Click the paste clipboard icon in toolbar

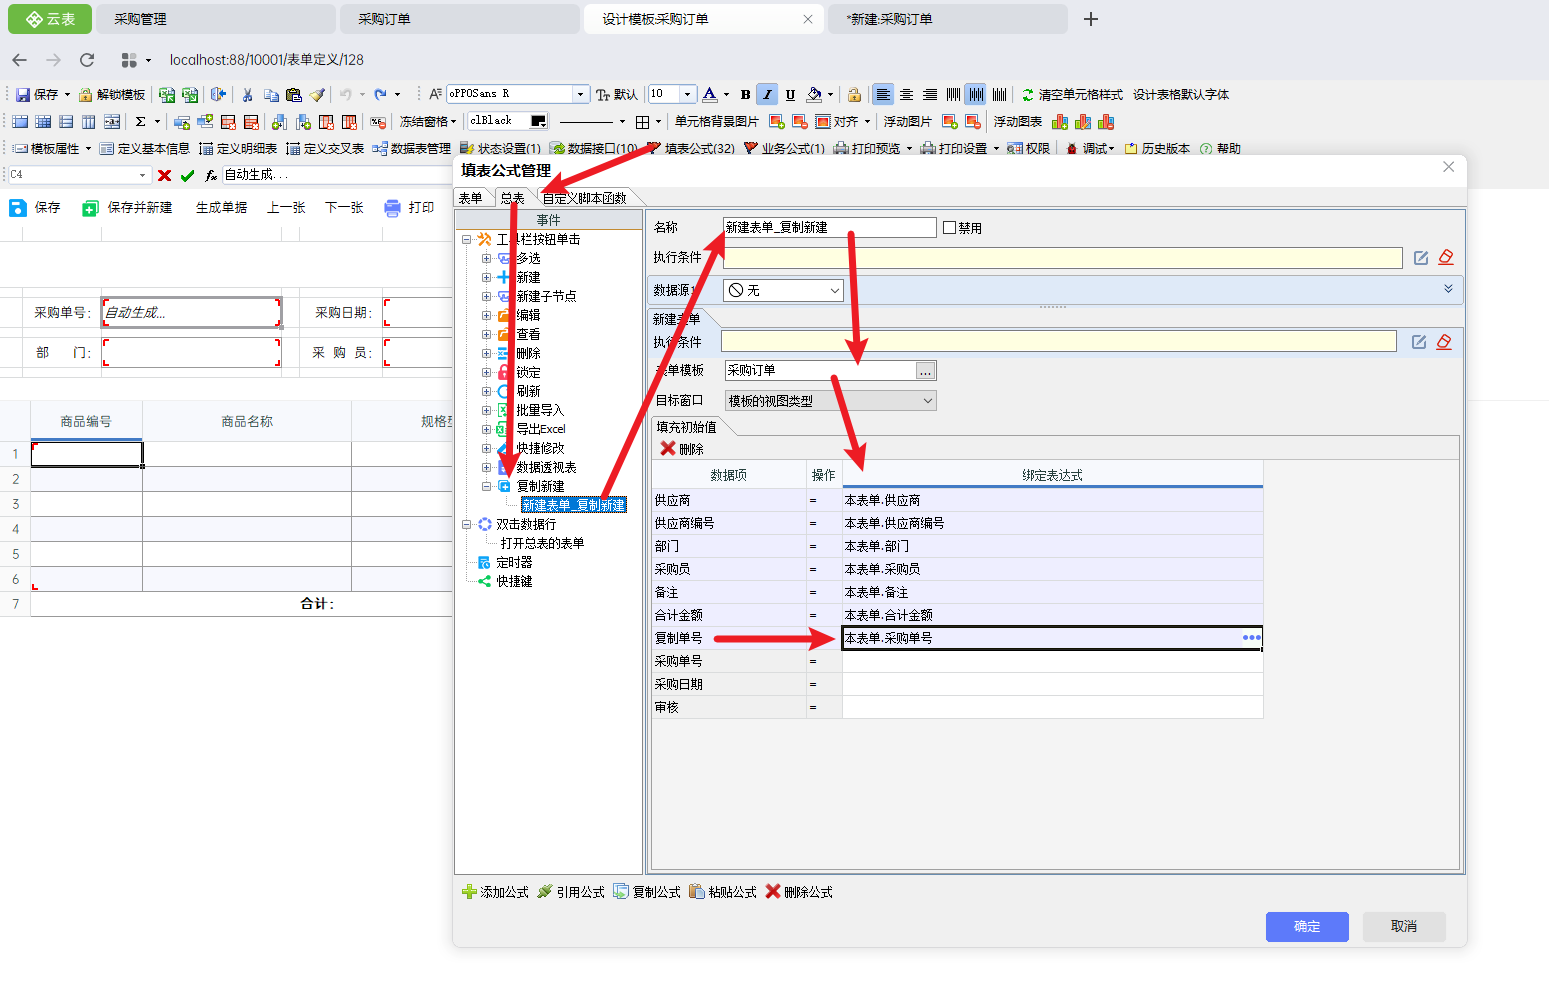[294, 95]
